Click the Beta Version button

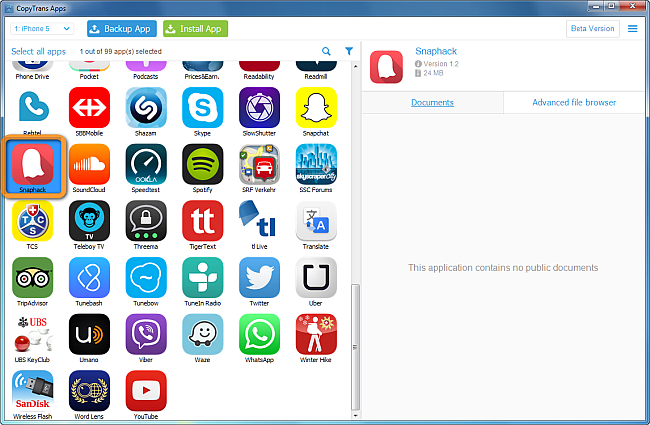(593, 29)
